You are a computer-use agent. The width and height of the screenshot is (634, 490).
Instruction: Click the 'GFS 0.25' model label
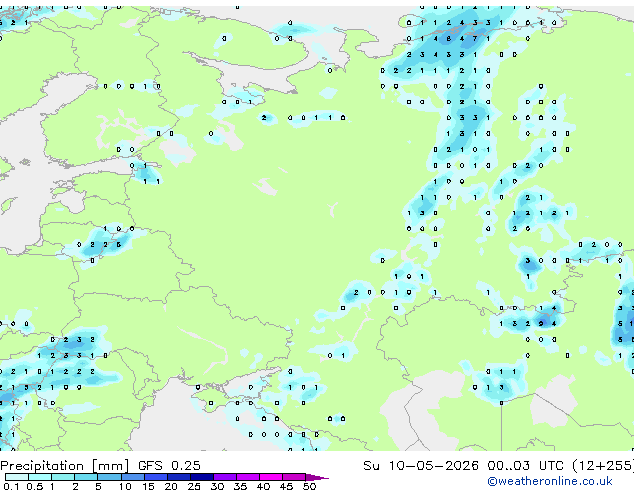(169, 466)
